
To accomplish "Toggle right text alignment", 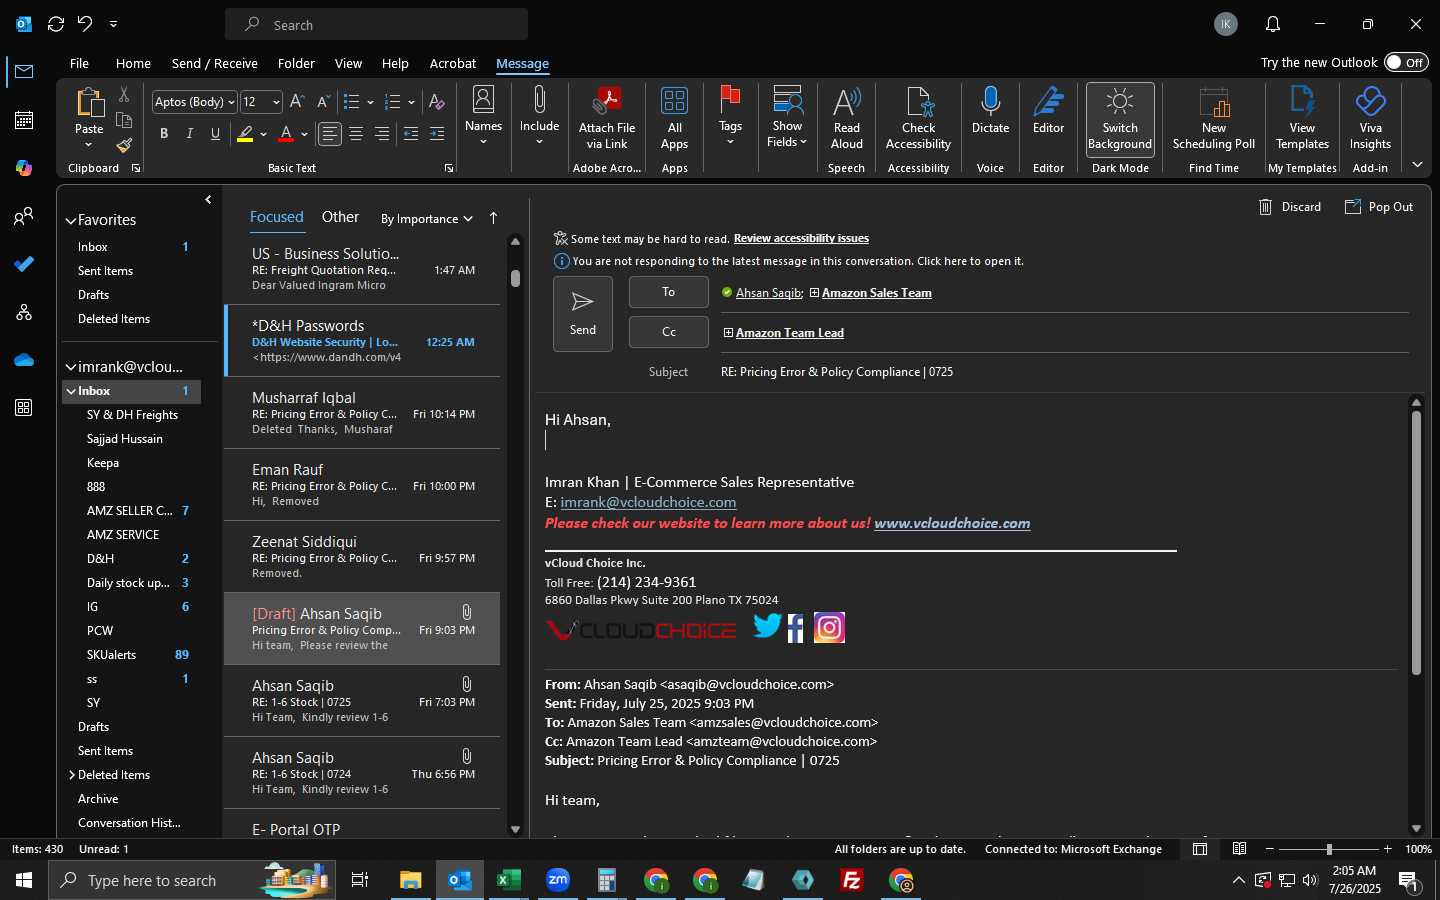I will 382,133.
